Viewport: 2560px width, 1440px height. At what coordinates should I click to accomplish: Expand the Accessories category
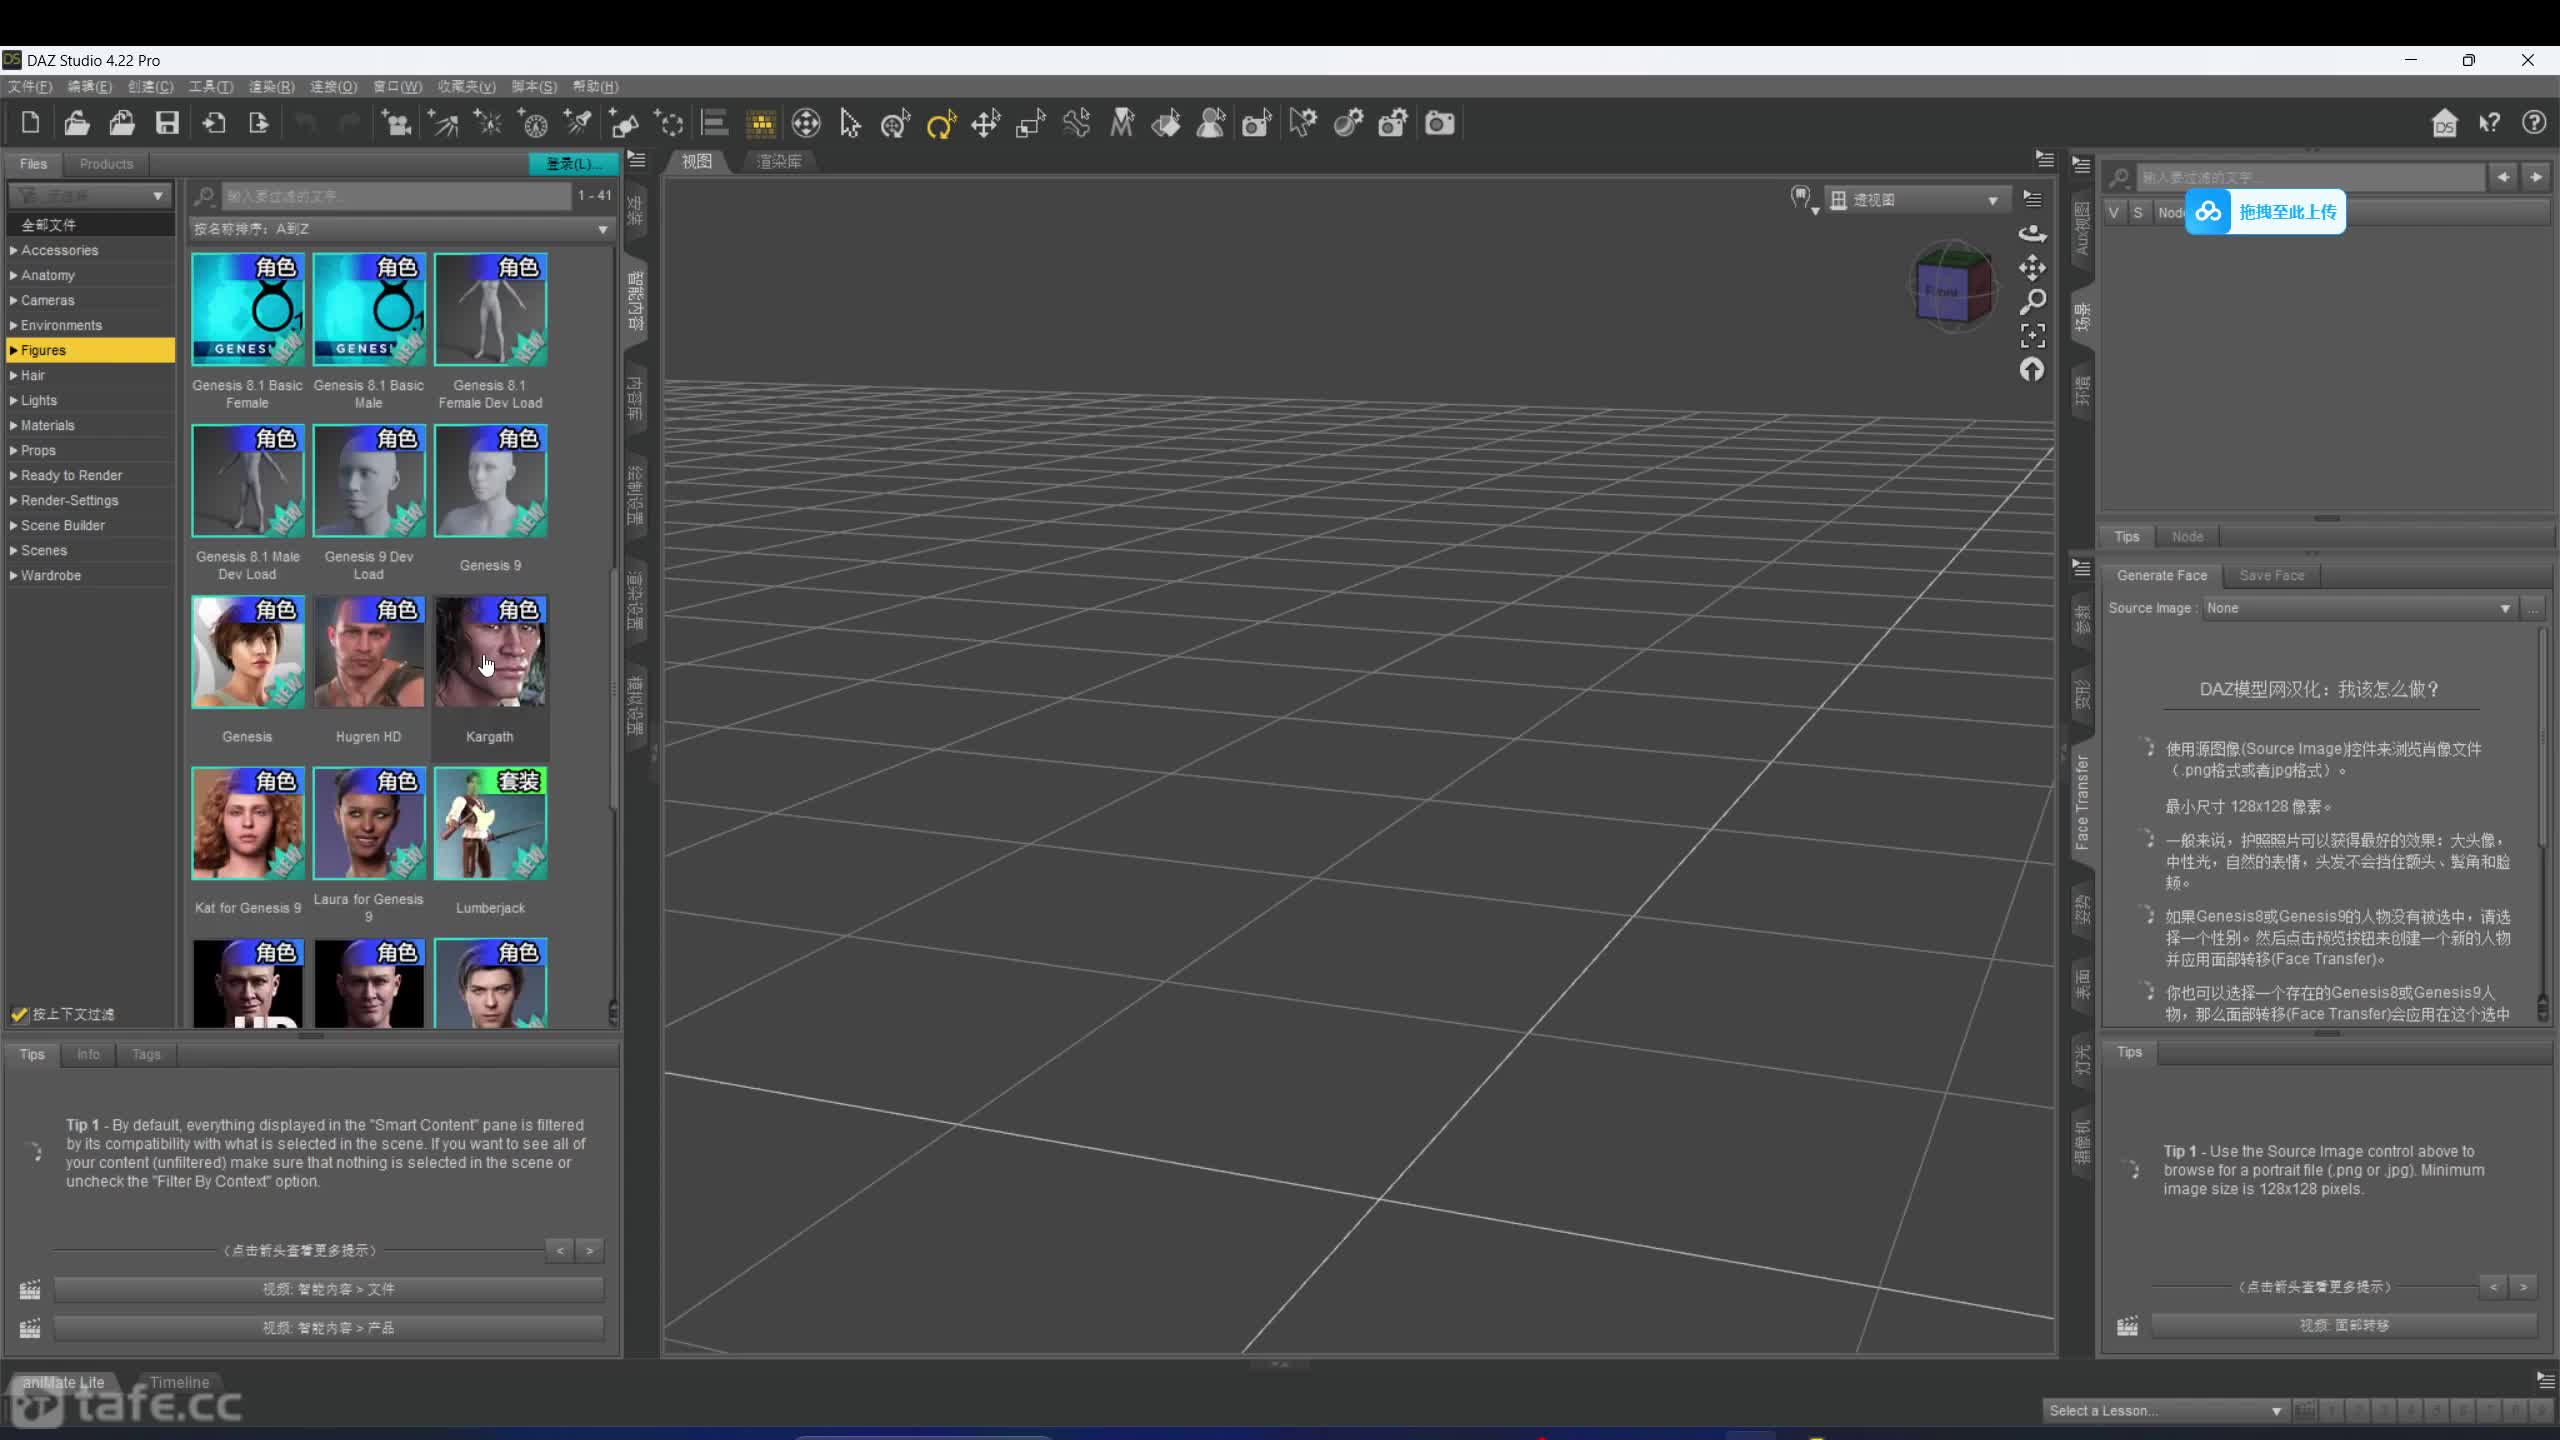(14, 250)
